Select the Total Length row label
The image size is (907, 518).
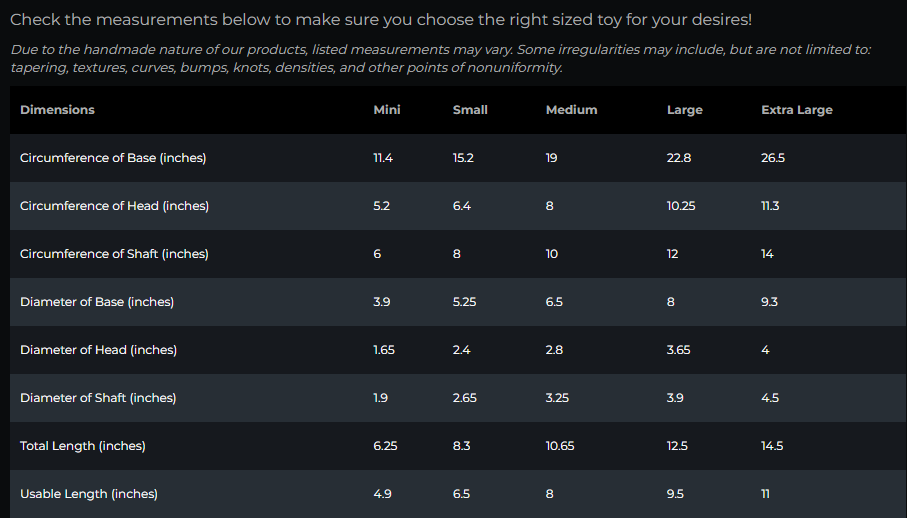(83, 446)
